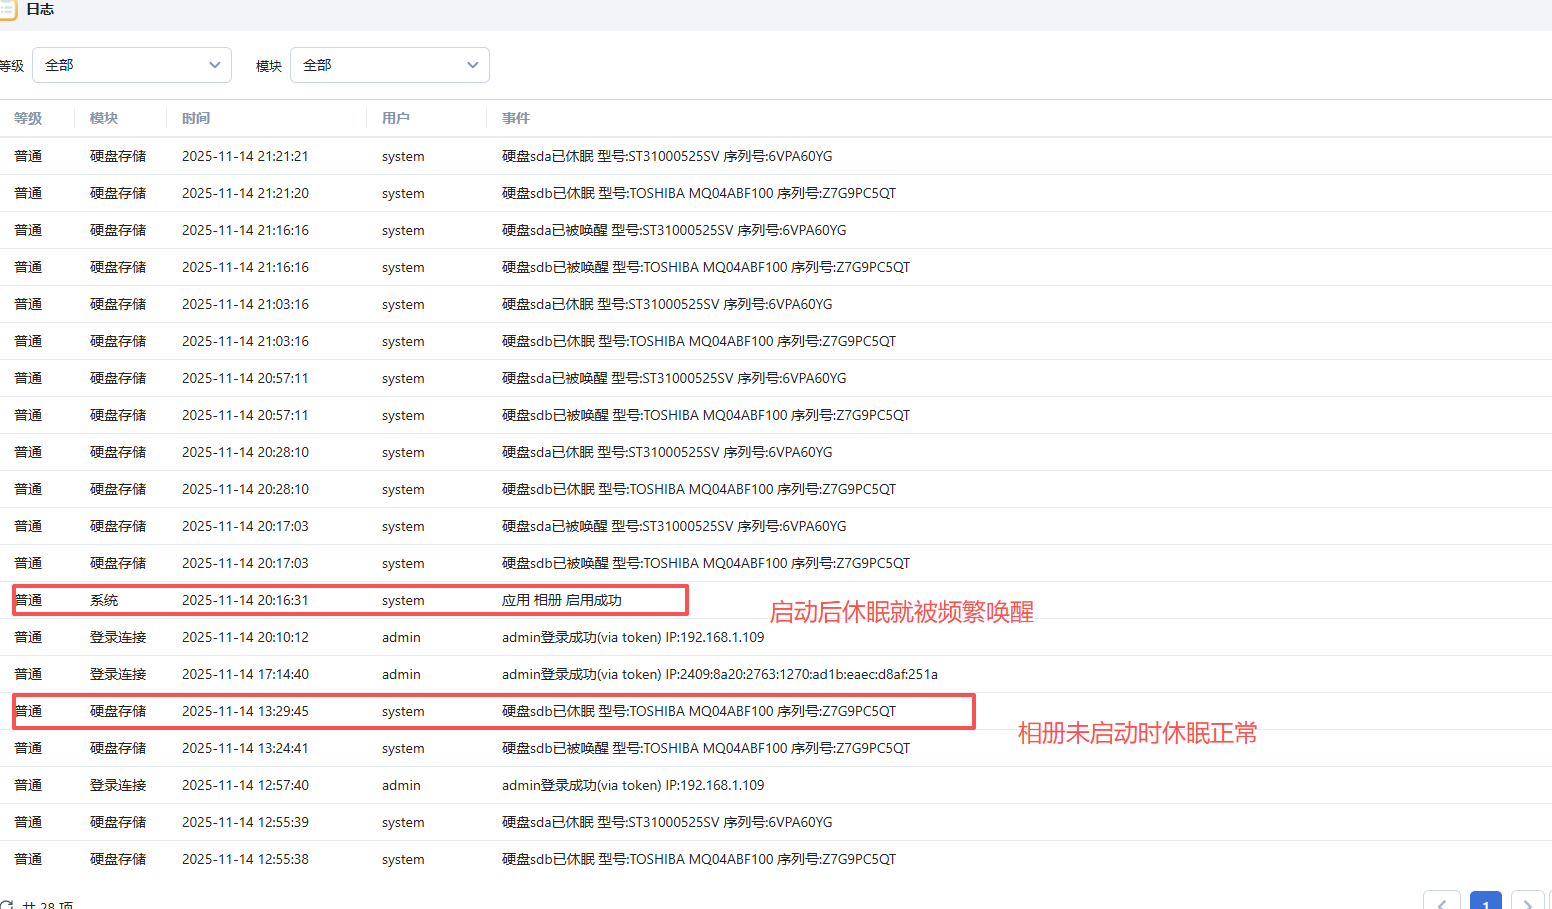Click the system user cell in the 20:16:31 row
This screenshot has height=909, width=1552.
(x=403, y=600)
